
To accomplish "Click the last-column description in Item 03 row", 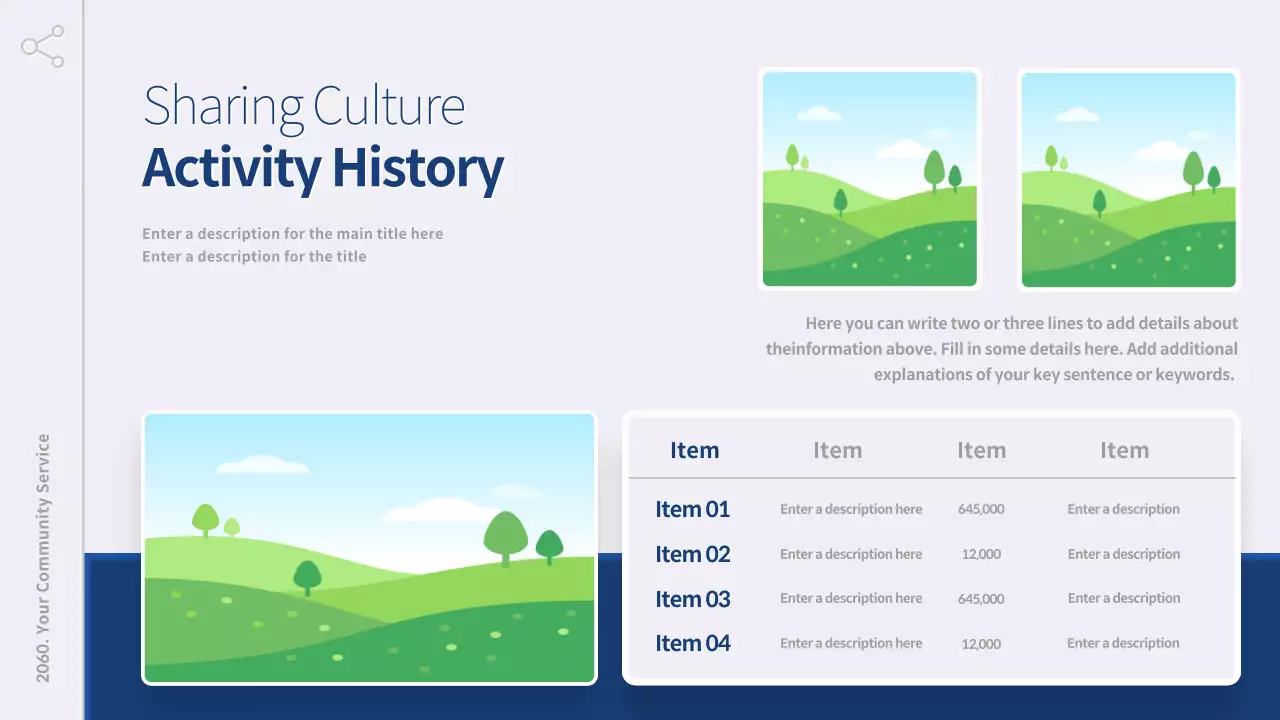I will pos(1123,598).
